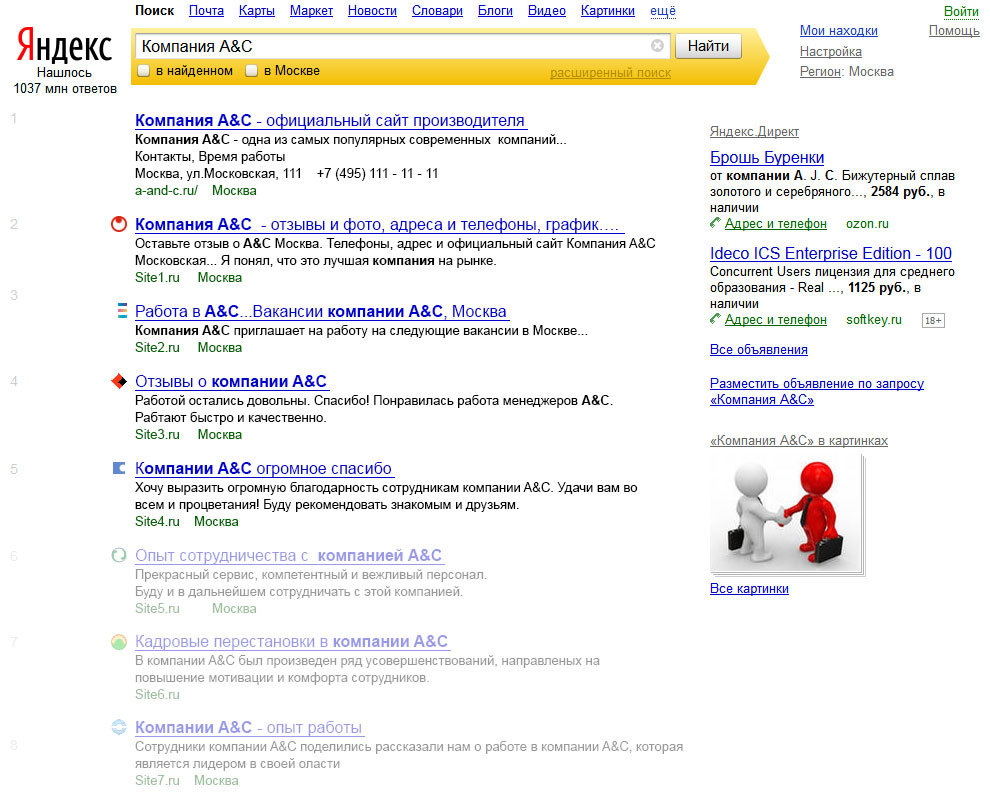Open 'Компании A&C огромное спасибо' result
This screenshot has width=990, height=811.
265,469
